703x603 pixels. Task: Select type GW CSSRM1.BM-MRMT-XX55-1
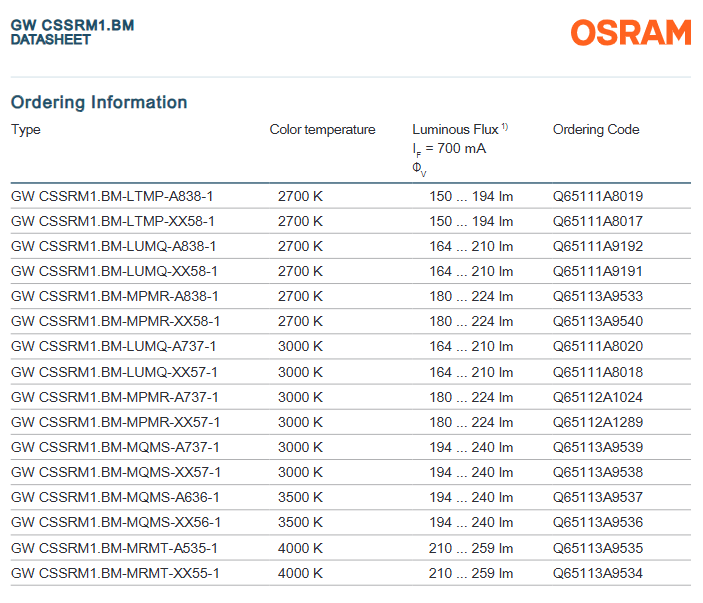tap(115, 574)
